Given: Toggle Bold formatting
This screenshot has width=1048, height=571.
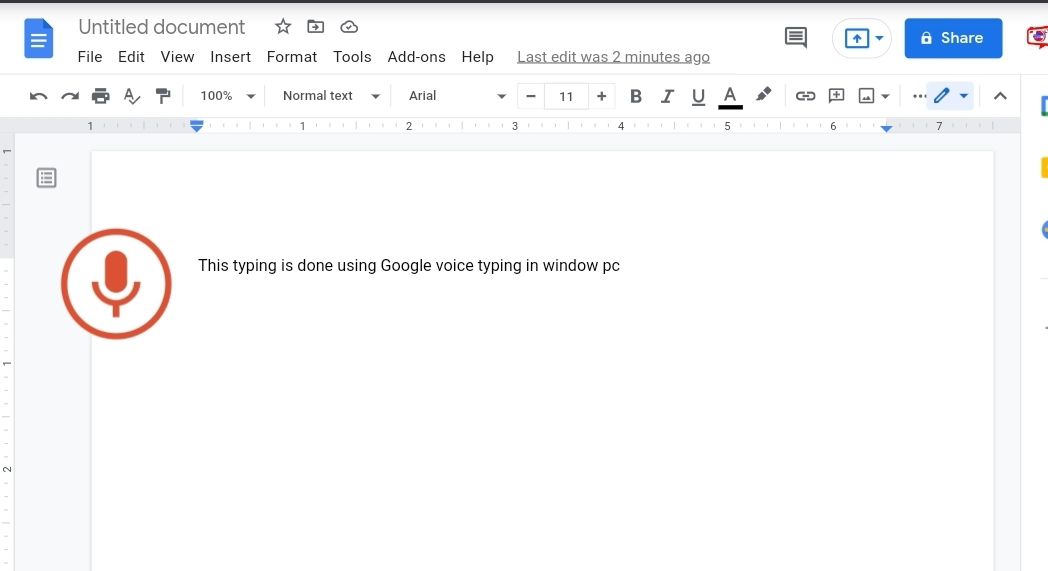Looking at the screenshot, I should (x=636, y=96).
